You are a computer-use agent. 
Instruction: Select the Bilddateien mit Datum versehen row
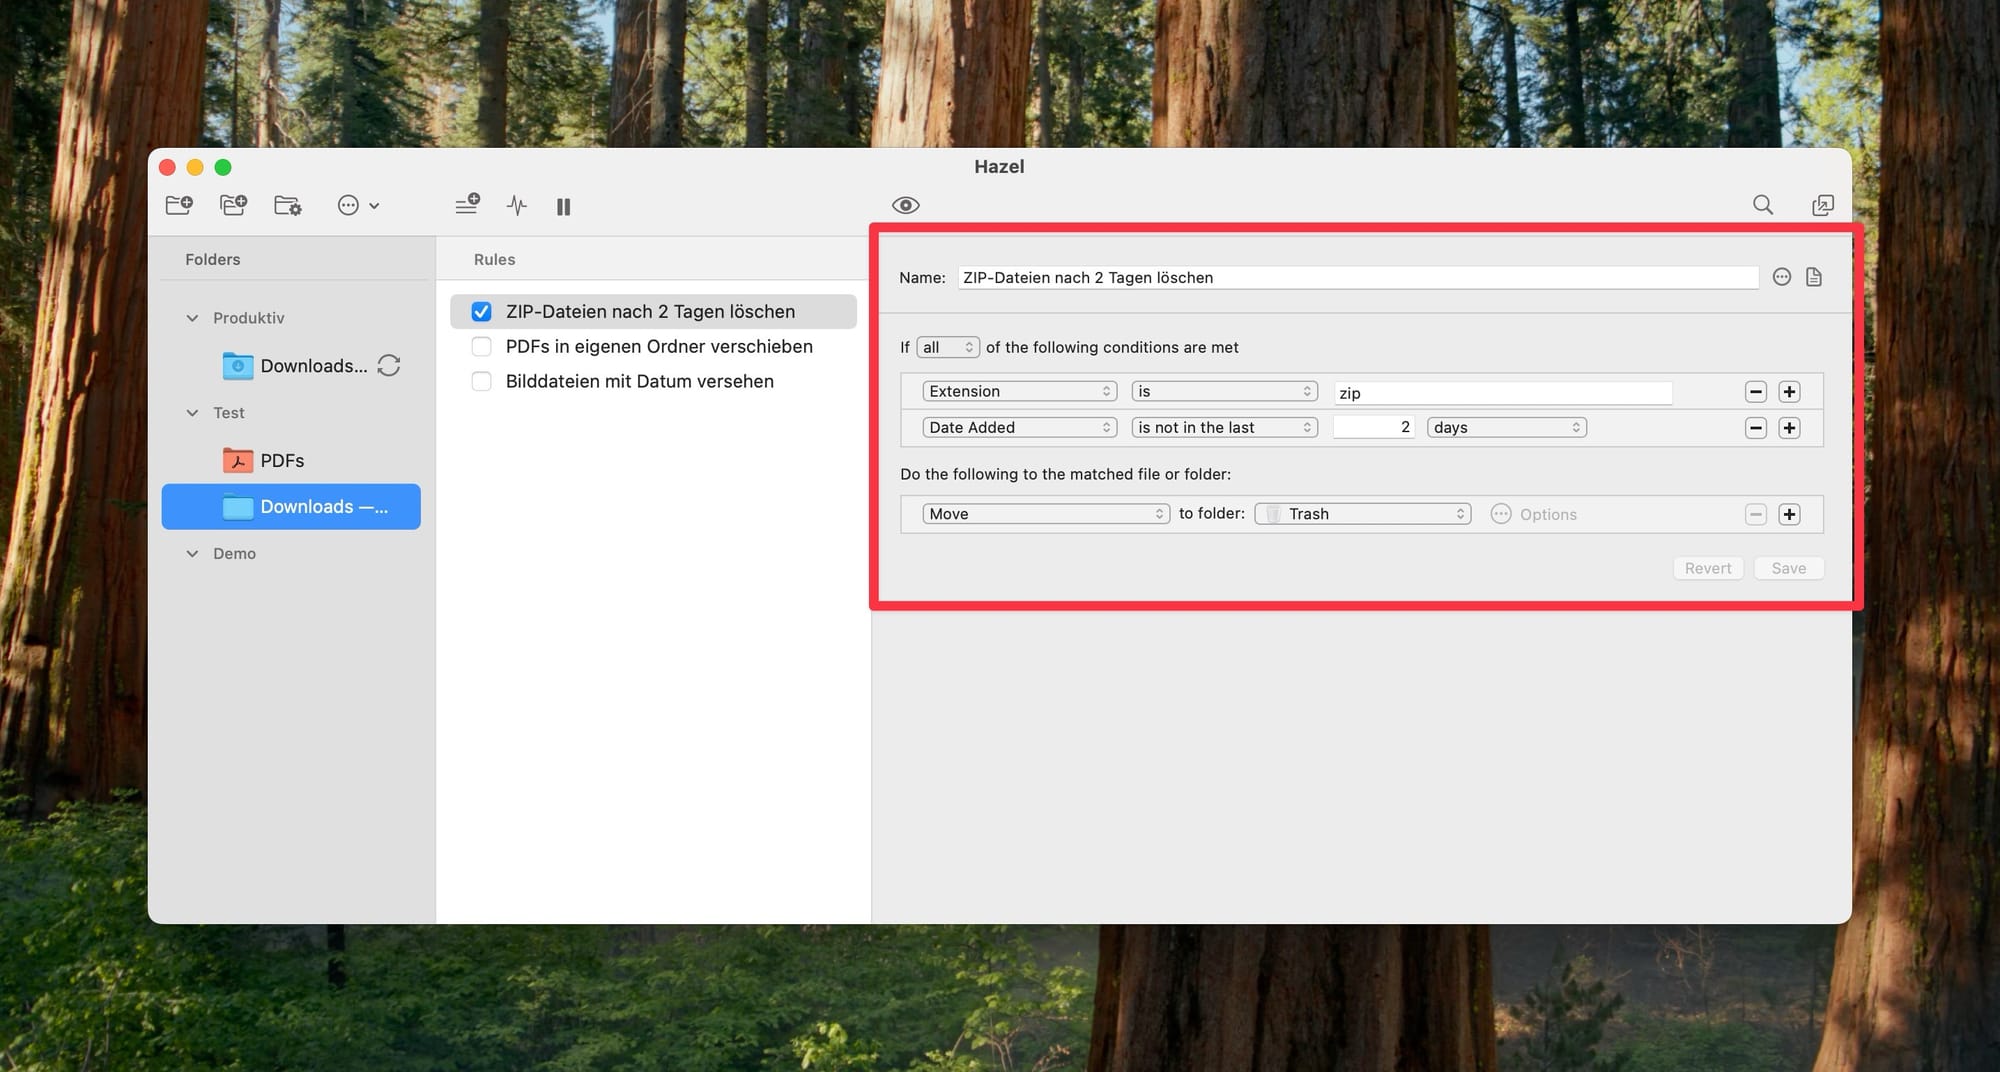point(653,381)
